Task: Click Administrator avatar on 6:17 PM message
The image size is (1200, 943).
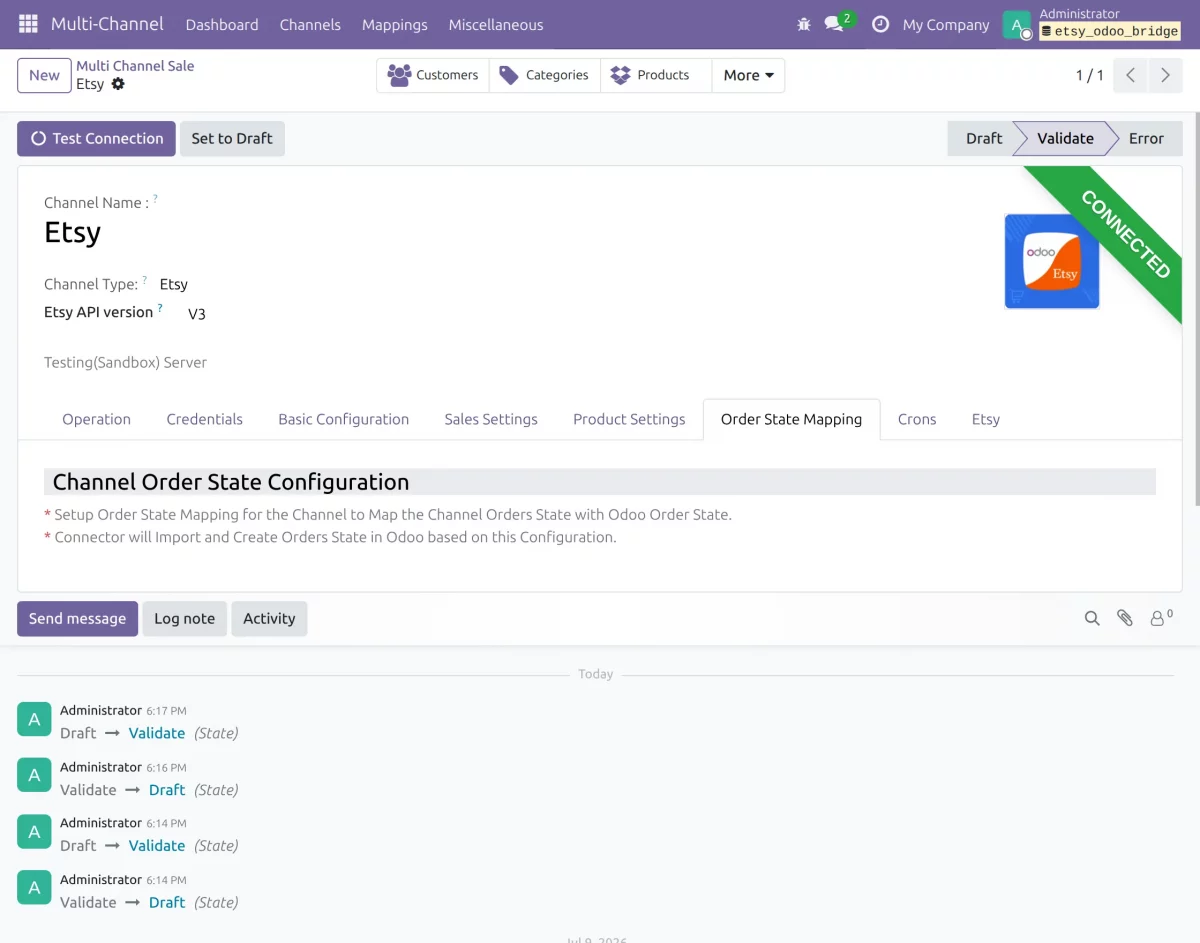Action: click(x=34, y=719)
